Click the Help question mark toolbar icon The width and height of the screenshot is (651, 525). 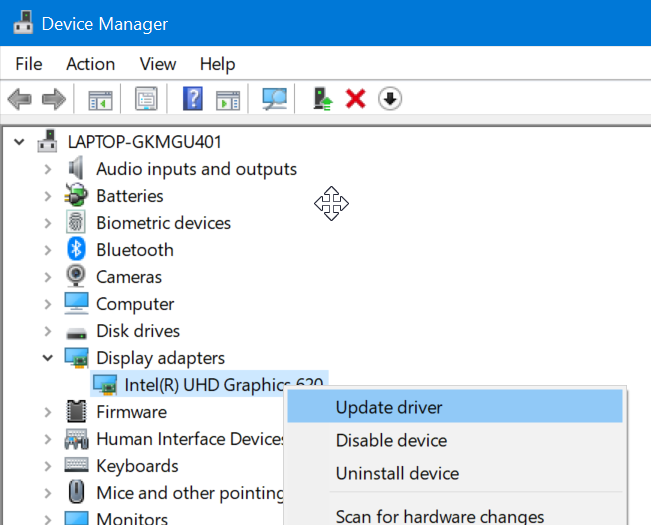193,99
